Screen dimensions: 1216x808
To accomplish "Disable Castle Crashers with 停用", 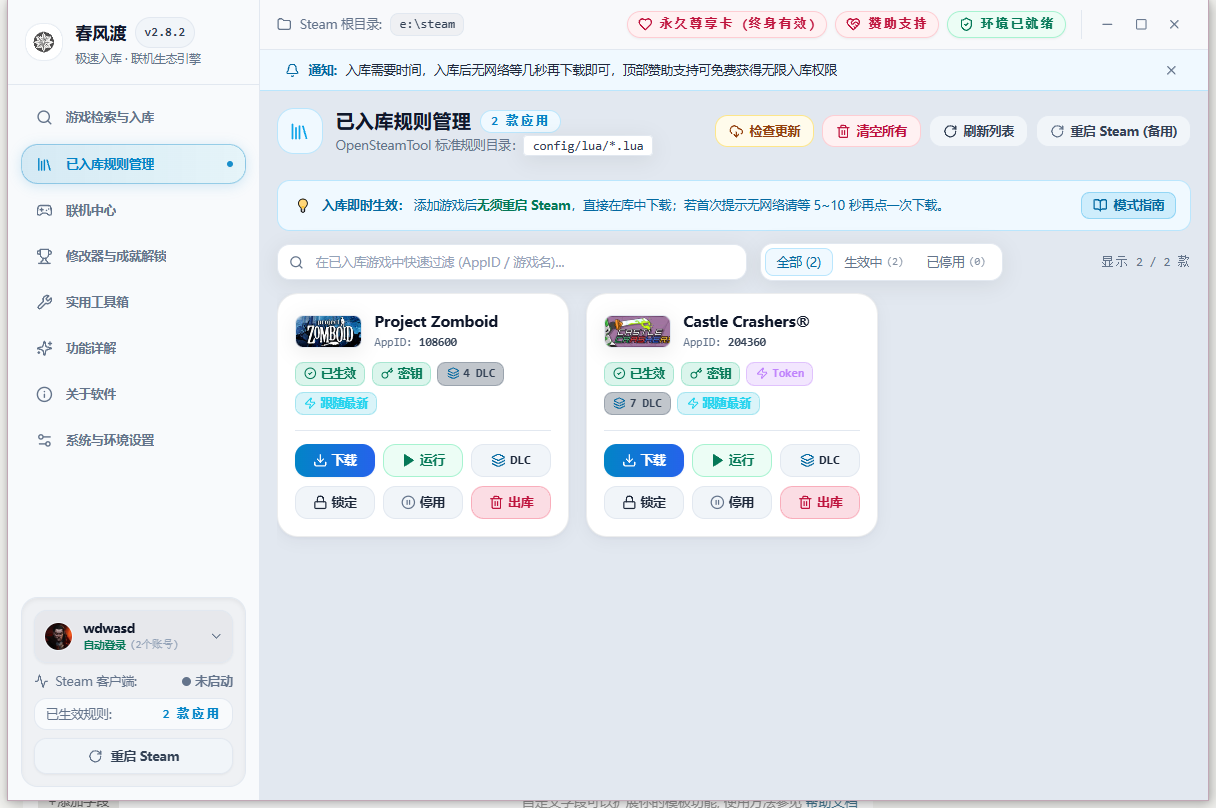I will click(732, 502).
